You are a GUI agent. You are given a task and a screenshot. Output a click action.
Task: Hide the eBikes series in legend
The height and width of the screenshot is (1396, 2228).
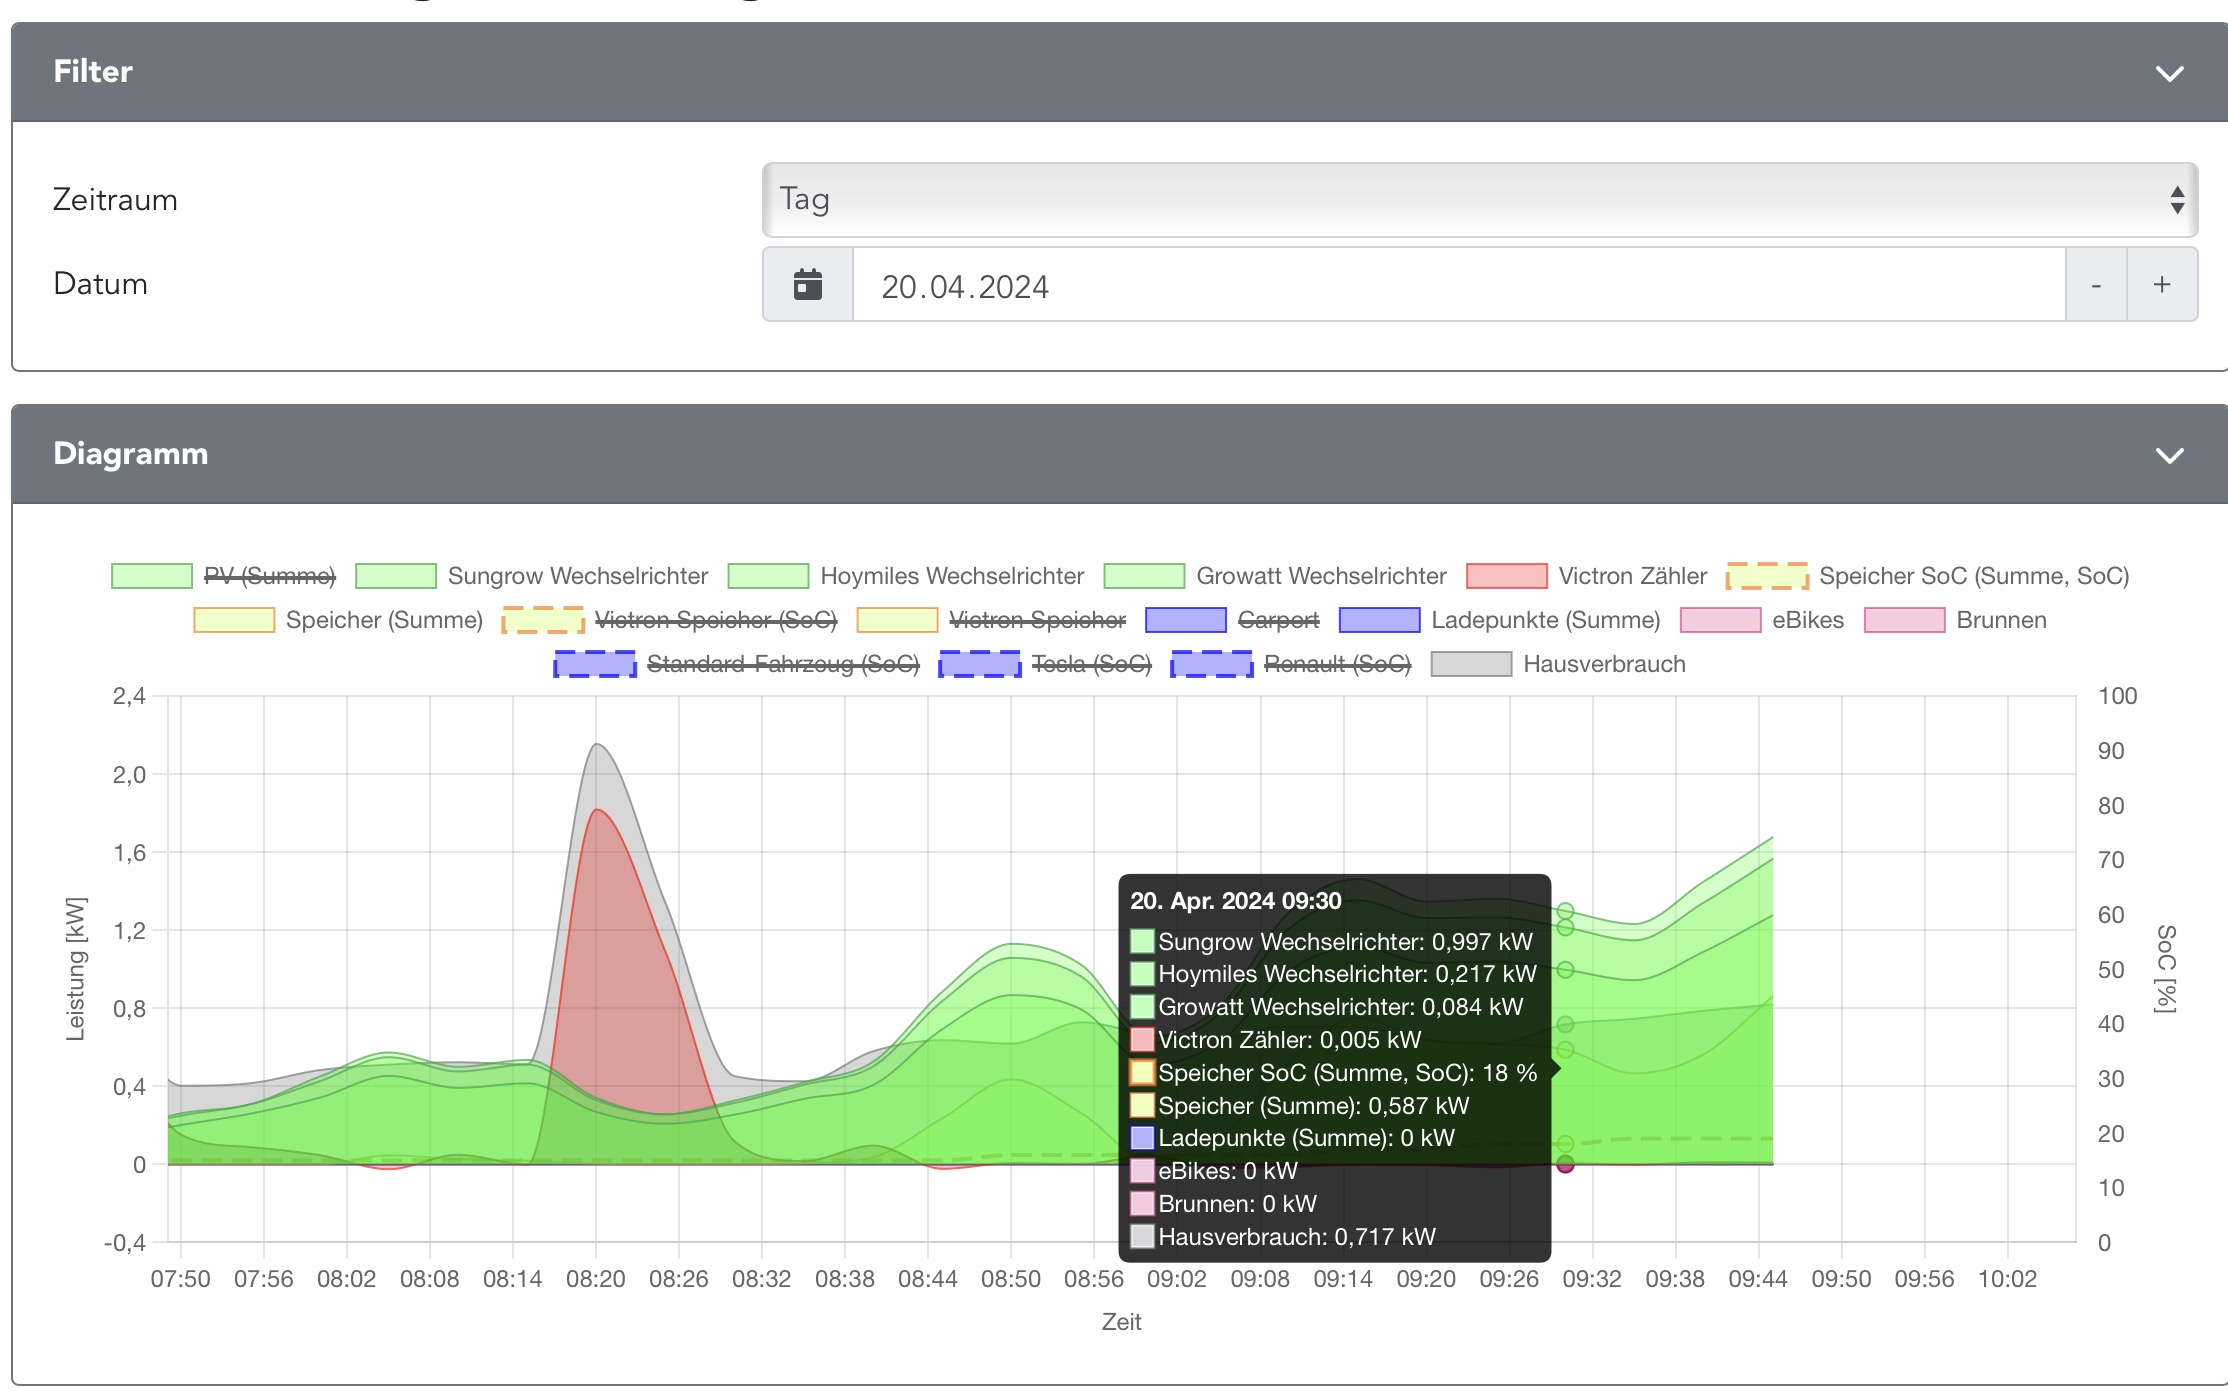(x=1807, y=620)
